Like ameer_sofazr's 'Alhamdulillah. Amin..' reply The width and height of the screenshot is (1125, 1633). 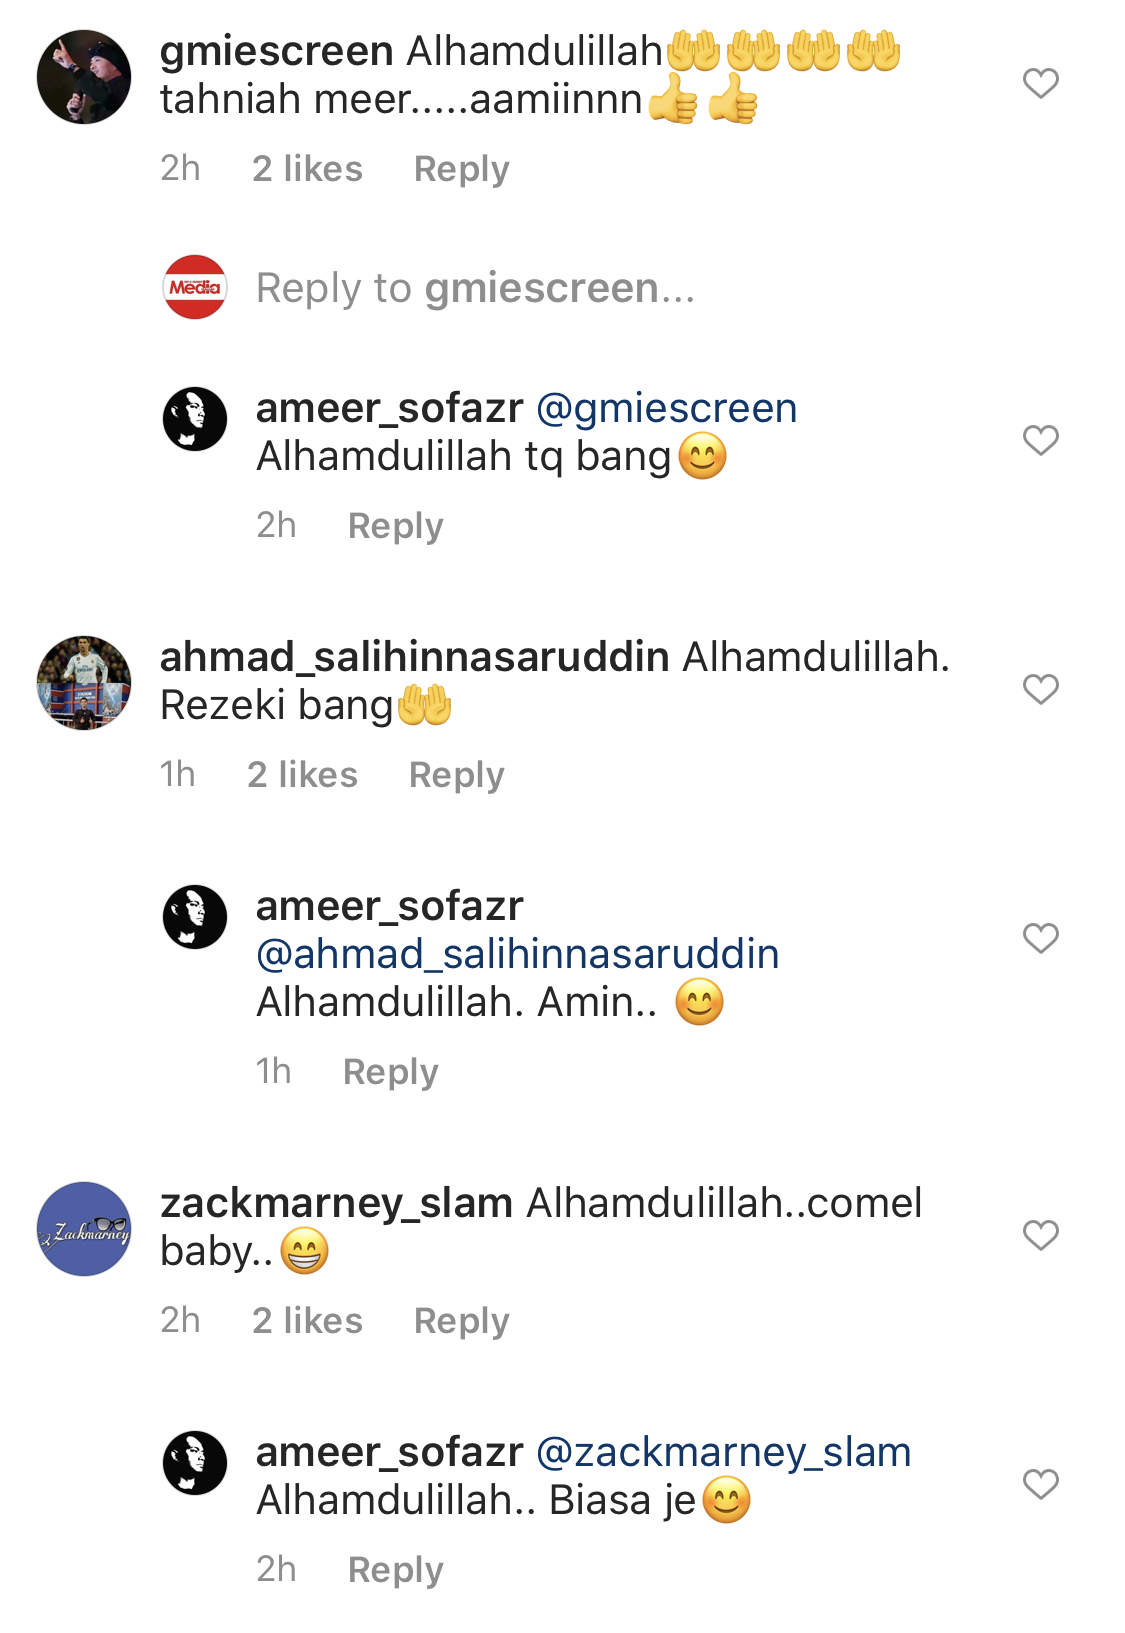pos(1040,938)
